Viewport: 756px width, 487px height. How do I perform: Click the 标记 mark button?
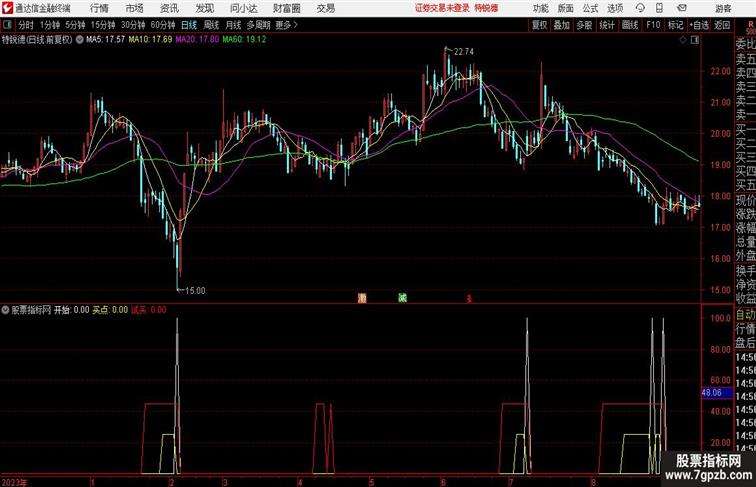pyautogui.click(x=675, y=25)
